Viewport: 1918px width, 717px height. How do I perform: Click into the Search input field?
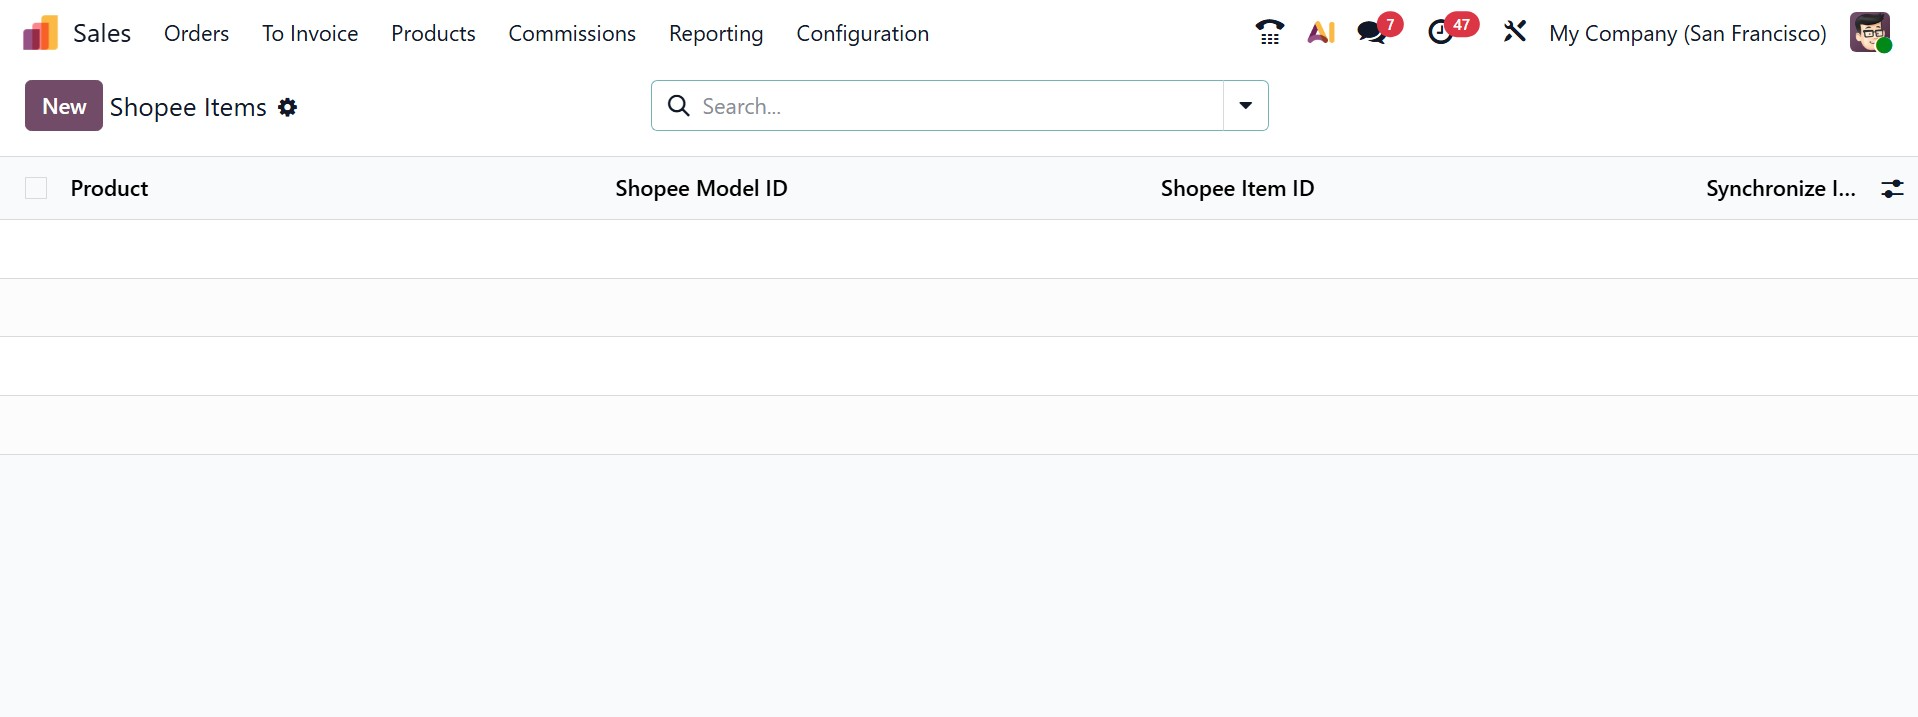[x=950, y=106]
